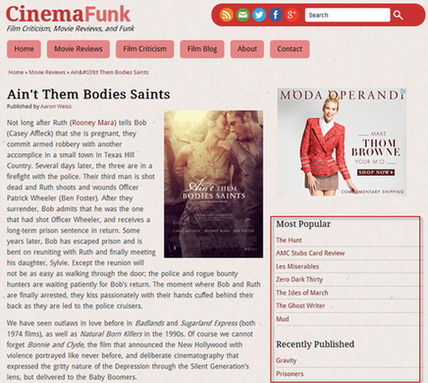
Task: Open the RSS feed icon
Action: click(x=226, y=15)
